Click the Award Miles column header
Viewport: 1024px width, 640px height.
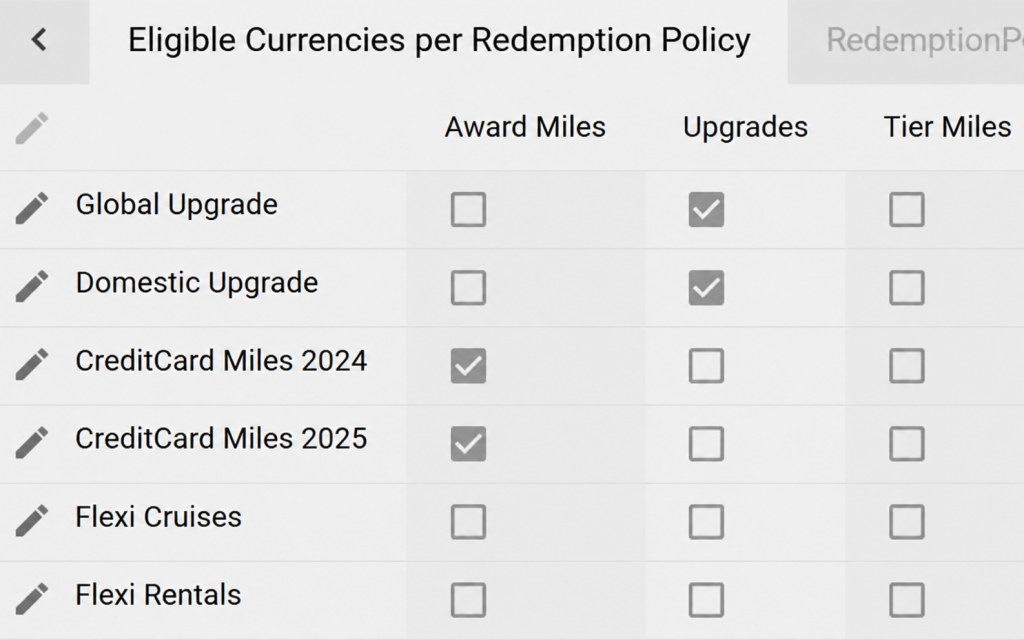pyautogui.click(x=525, y=127)
